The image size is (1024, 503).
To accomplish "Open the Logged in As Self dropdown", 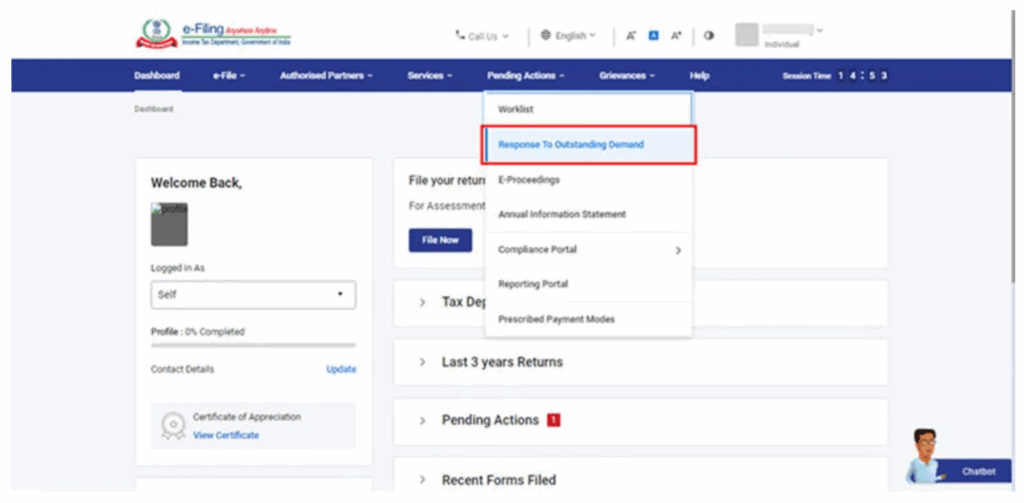I will point(253,295).
